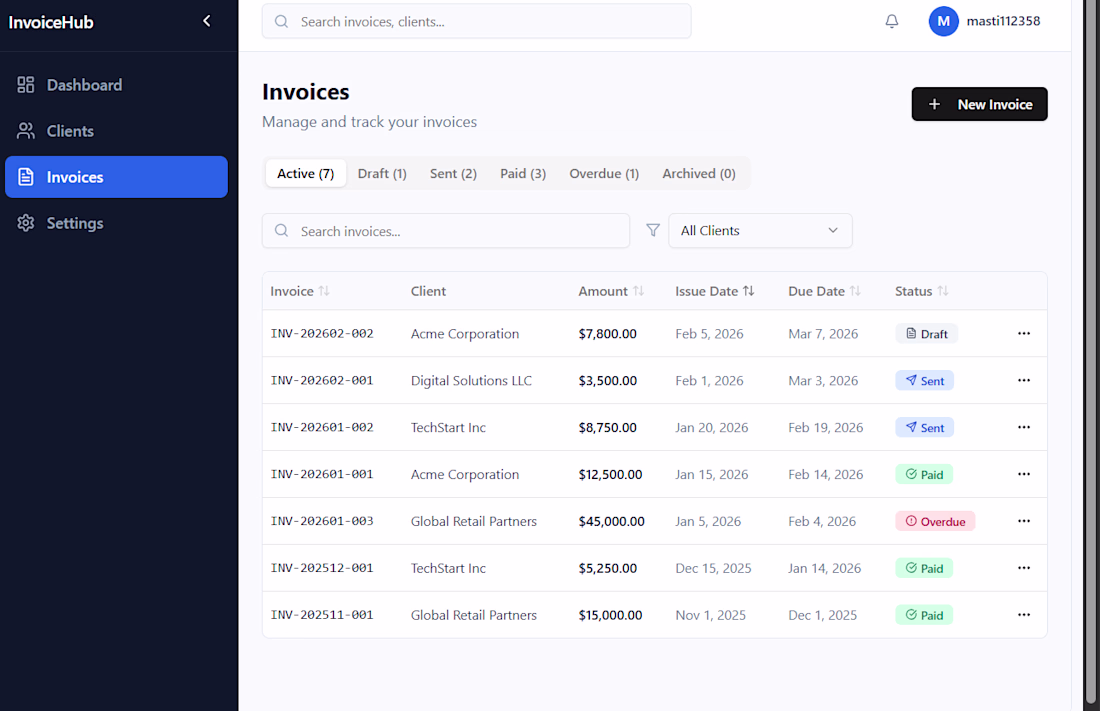
Task: Open actions menu for INV-202602-002
Action: (x=1024, y=333)
